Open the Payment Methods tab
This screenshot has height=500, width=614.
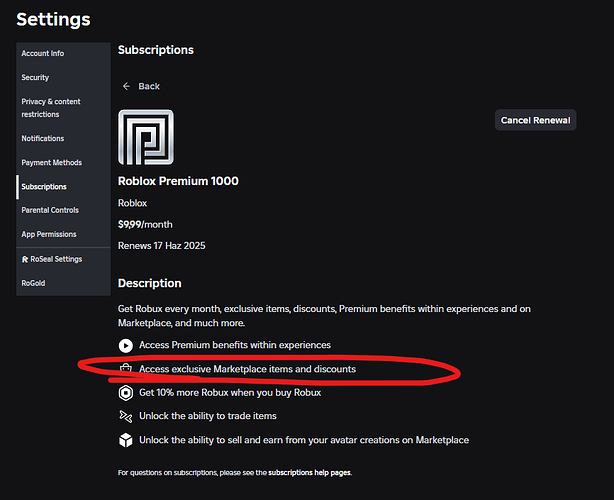[51, 163]
